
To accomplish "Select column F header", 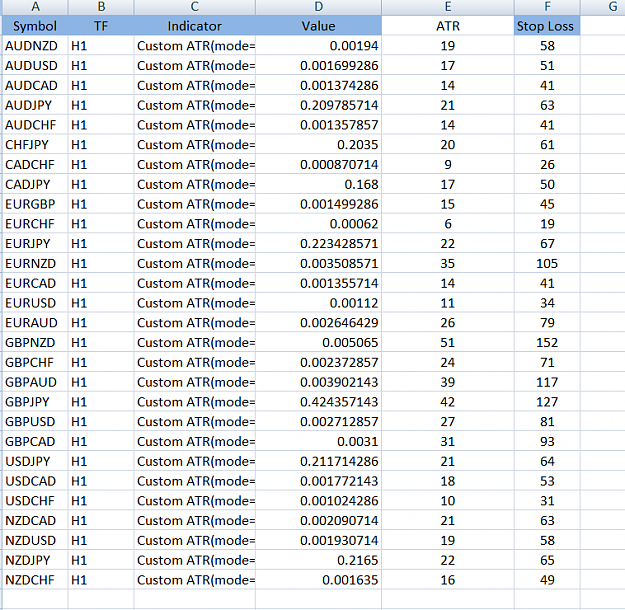I will point(547,7).
